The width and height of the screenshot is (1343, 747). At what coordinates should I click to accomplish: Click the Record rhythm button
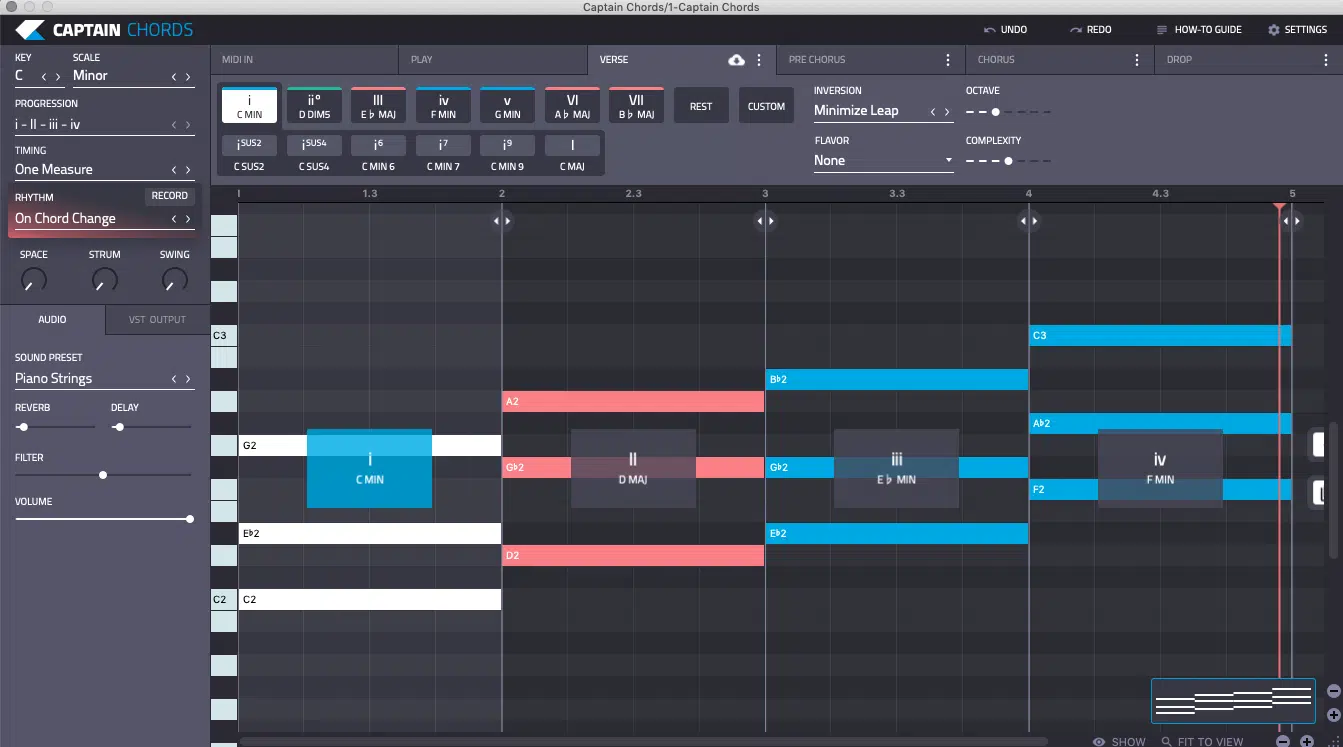(x=170, y=196)
